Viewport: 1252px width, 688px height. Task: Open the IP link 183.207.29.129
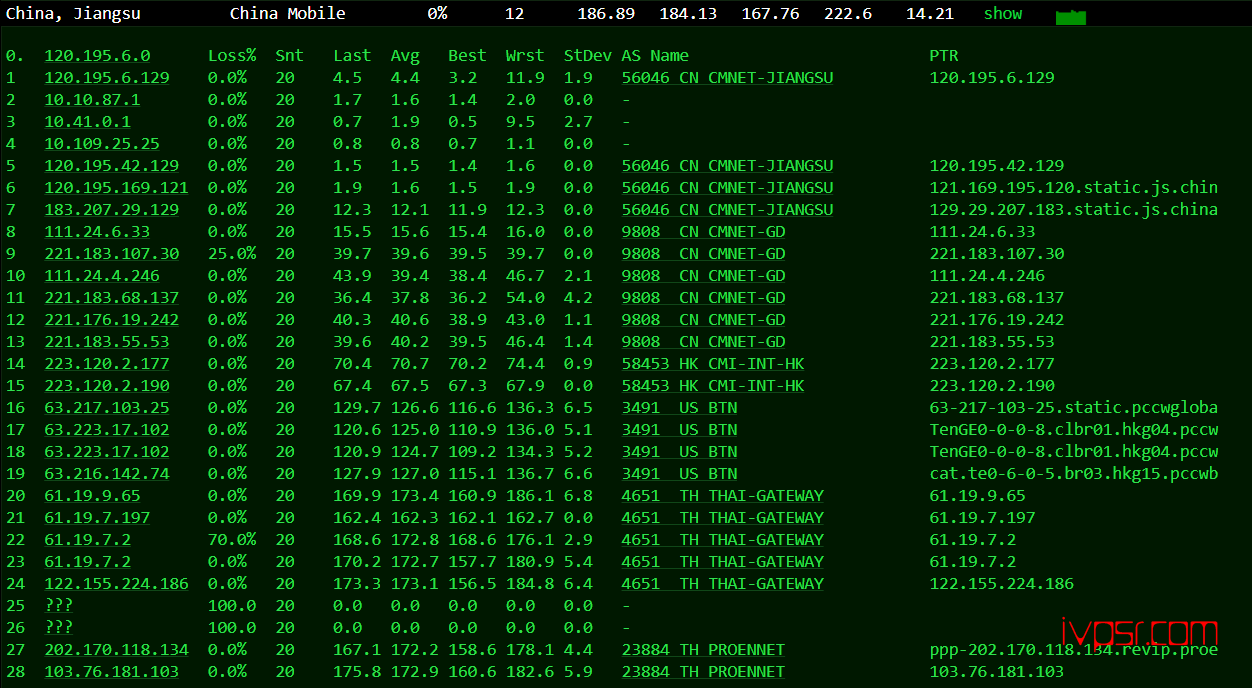pyautogui.click(x=112, y=210)
